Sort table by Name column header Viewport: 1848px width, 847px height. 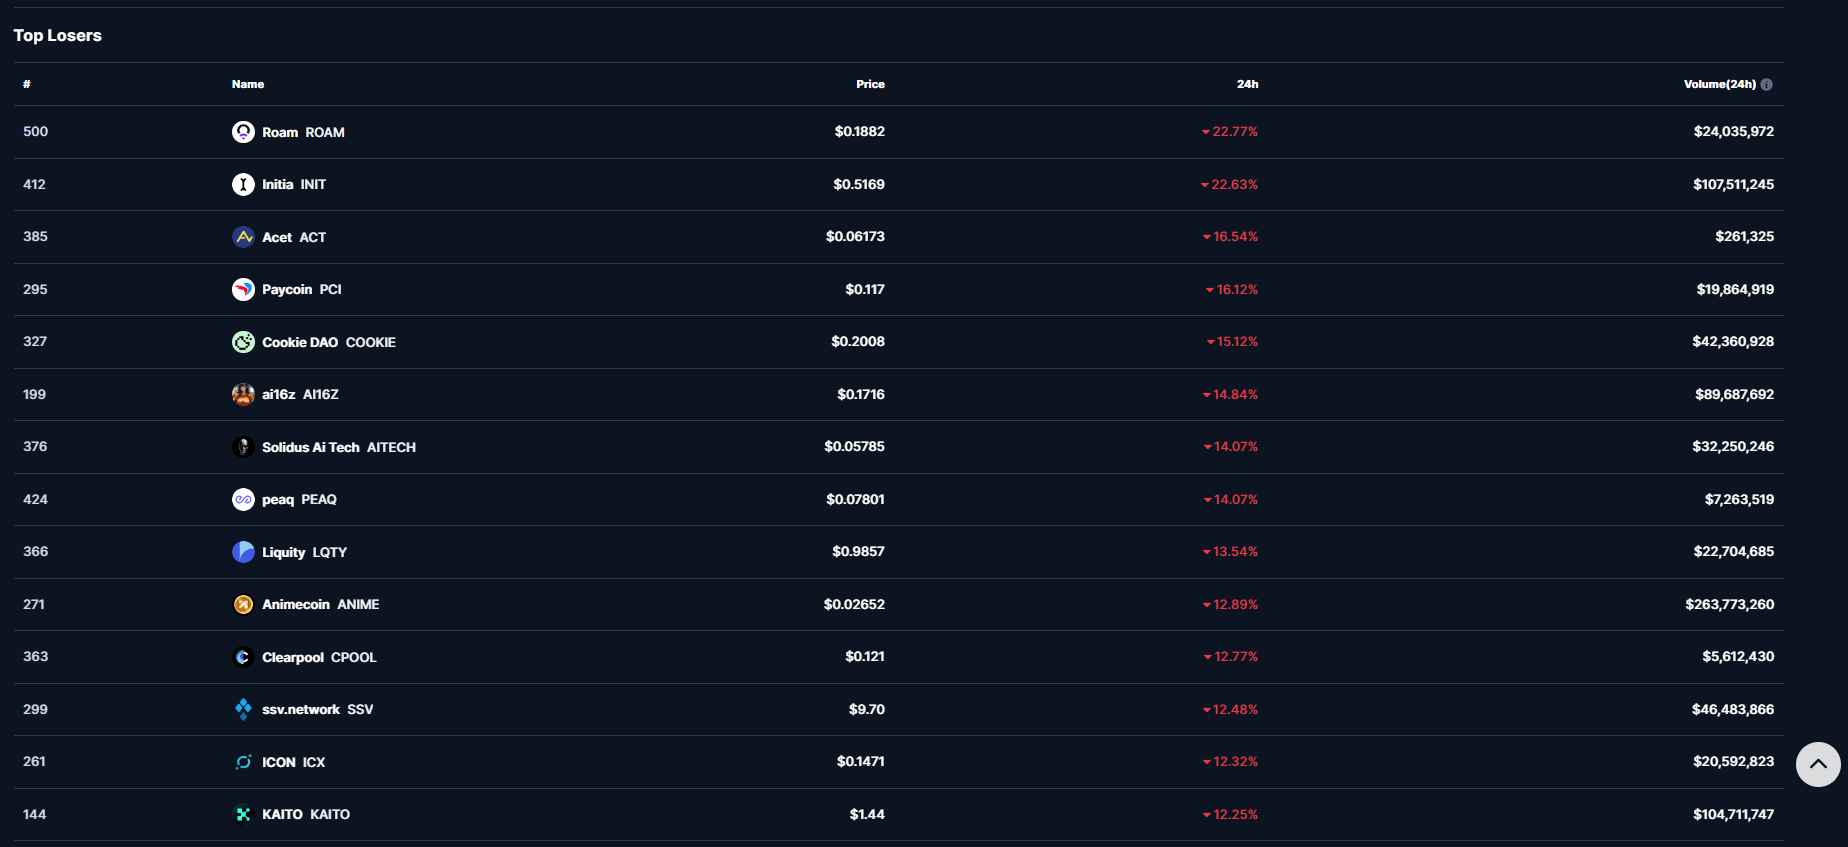click(248, 84)
